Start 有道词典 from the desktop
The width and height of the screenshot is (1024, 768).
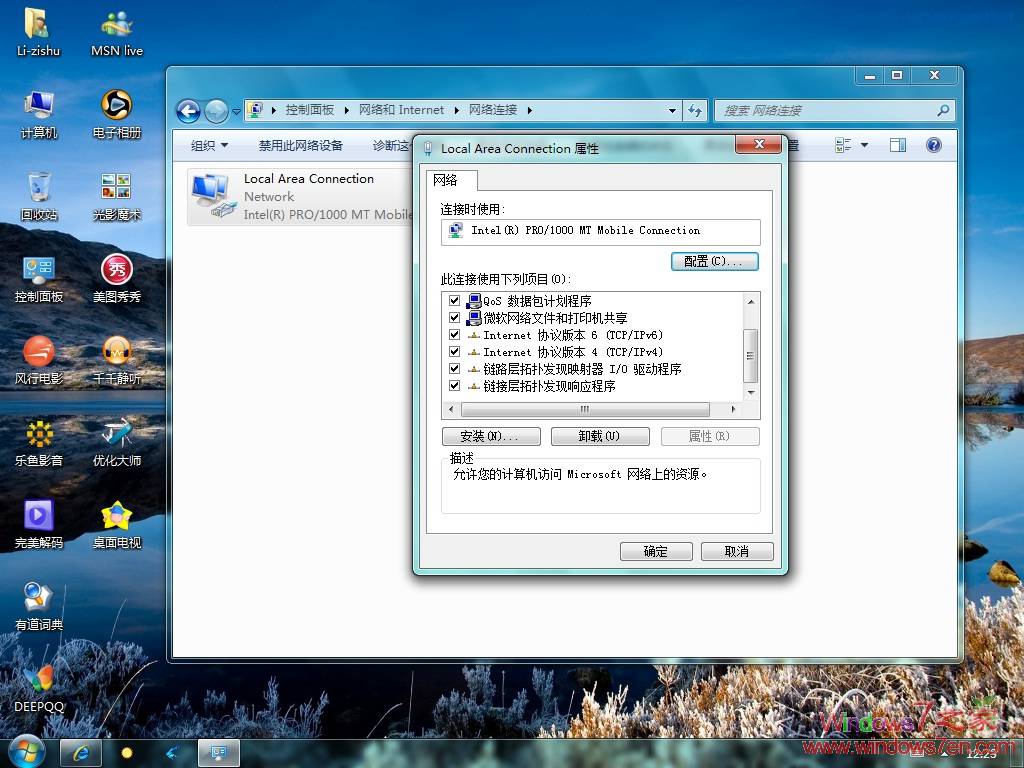pyautogui.click(x=38, y=598)
